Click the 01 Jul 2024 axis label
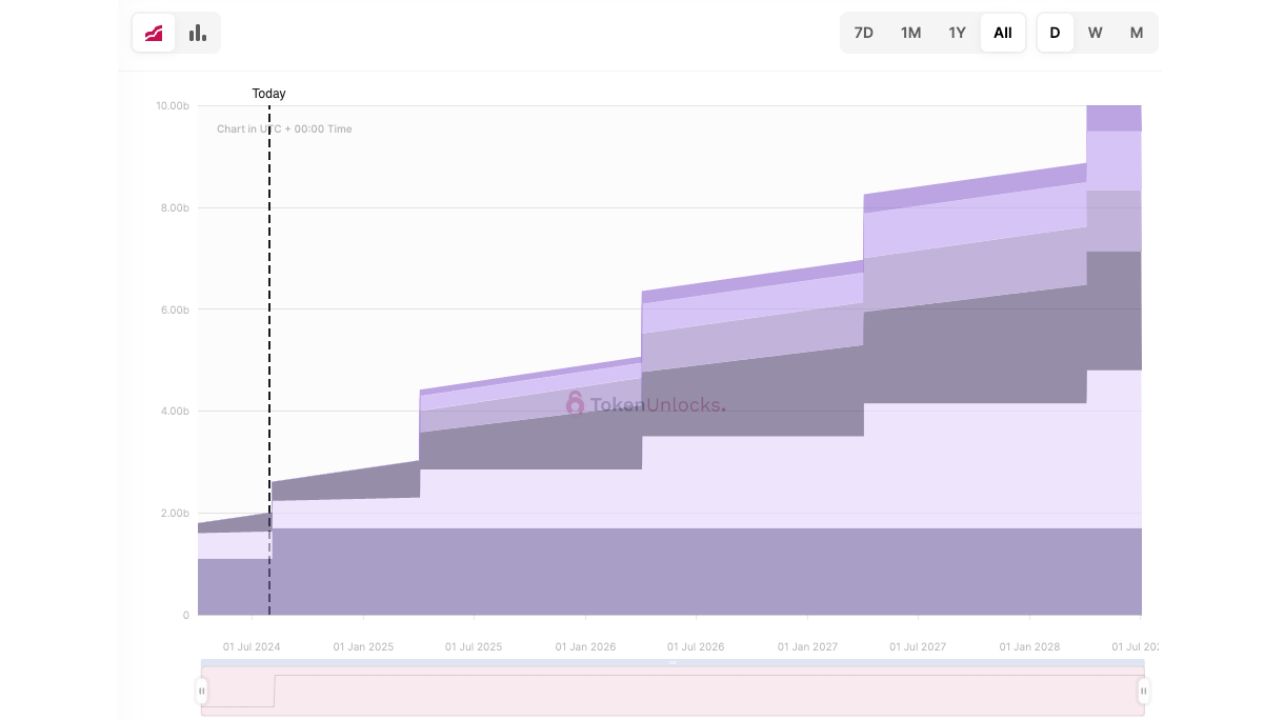Image resolution: width=1280 pixels, height=720 pixels. tap(252, 647)
